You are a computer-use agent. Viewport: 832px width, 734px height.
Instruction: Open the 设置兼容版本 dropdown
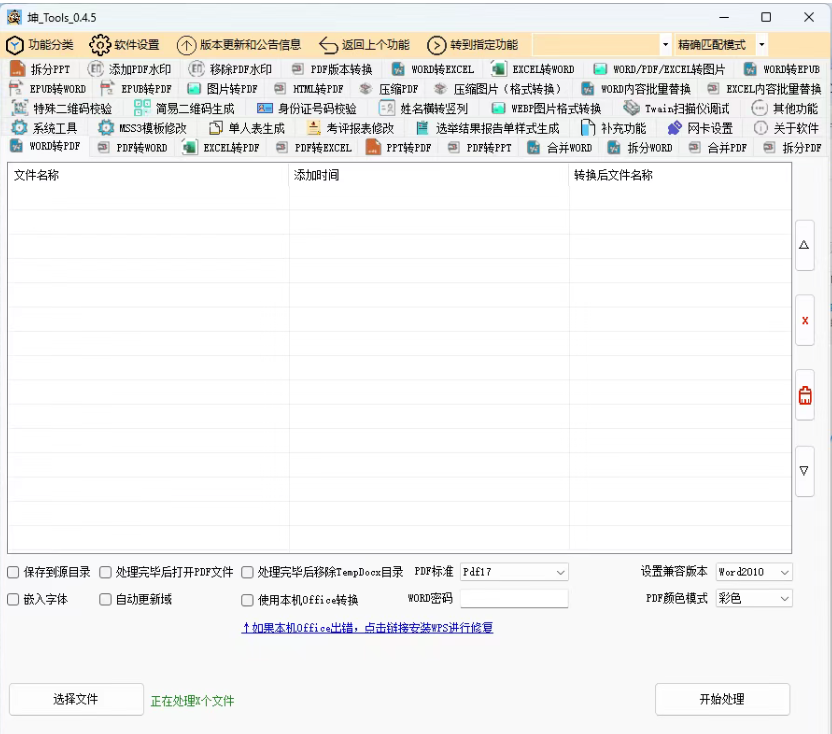point(753,572)
